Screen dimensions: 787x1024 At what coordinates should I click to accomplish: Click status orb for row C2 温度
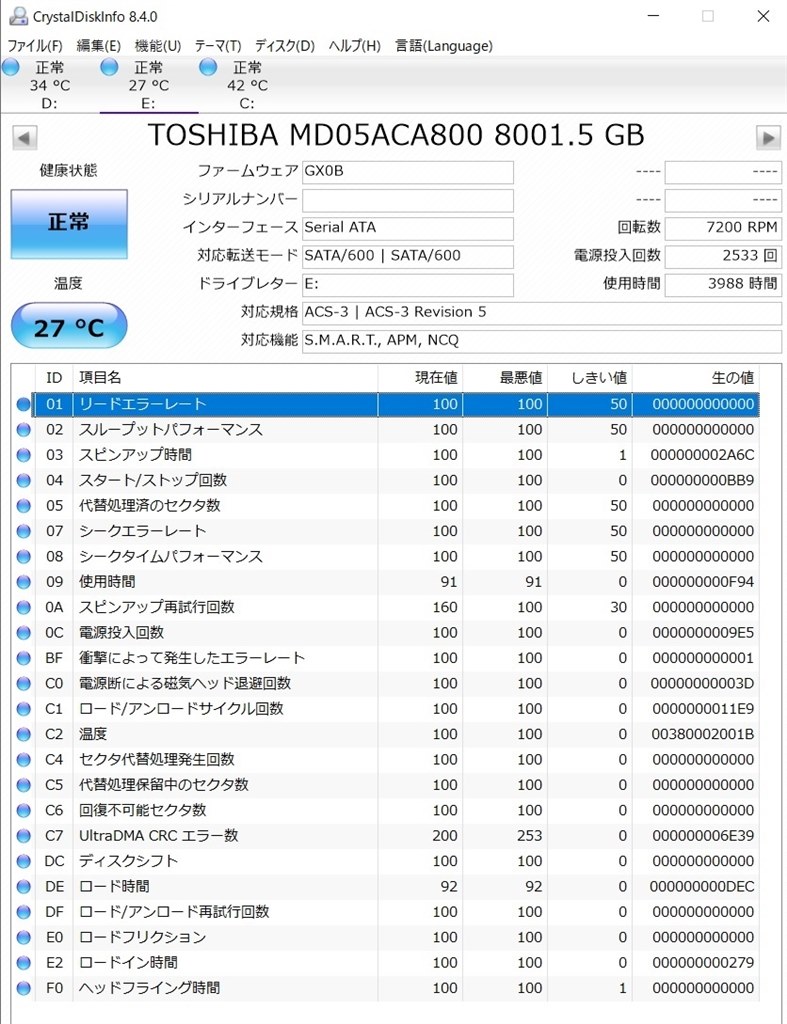click(24, 734)
